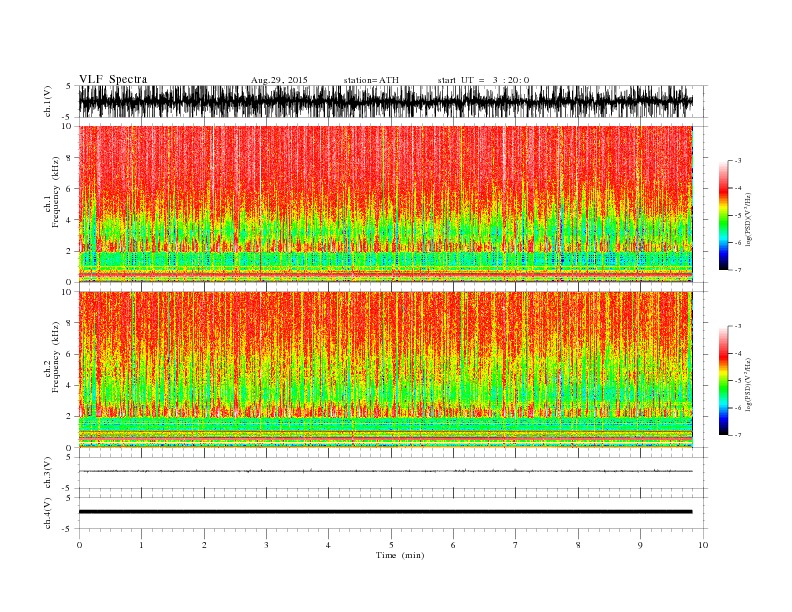Click the "ch.1(V)" waveform axis label

click(x=48, y=101)
